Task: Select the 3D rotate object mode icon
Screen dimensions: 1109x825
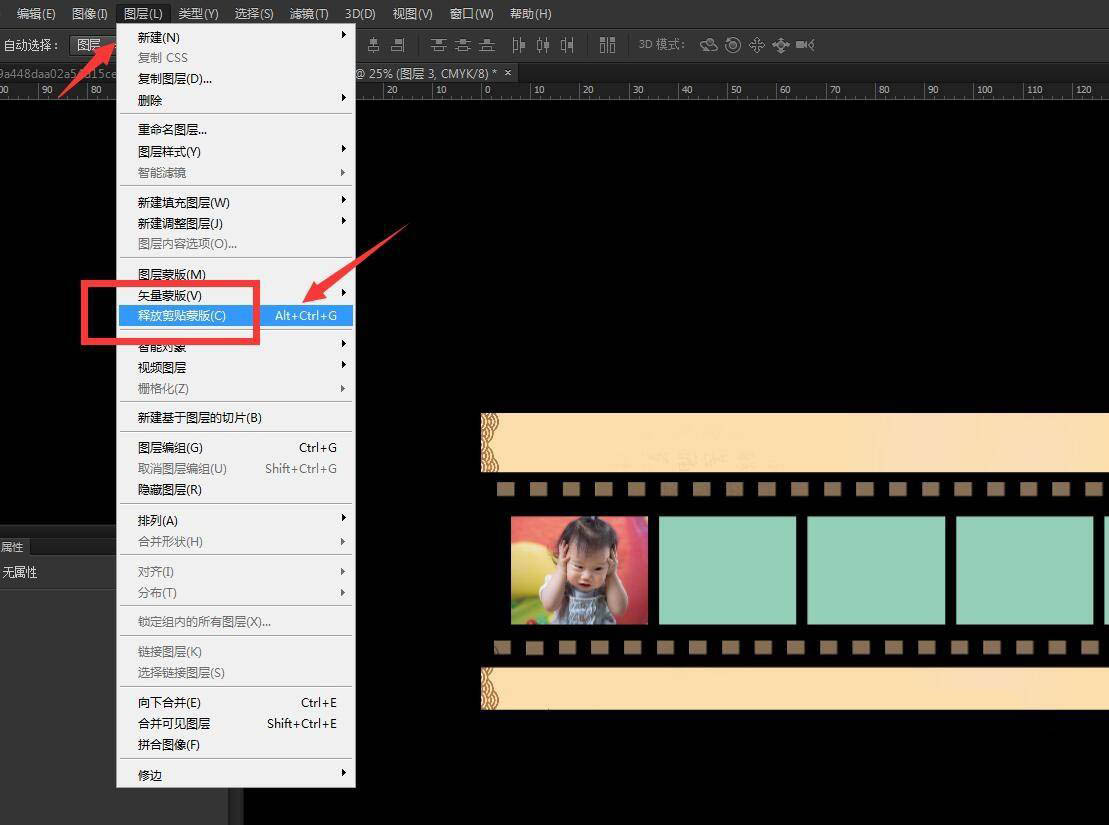Action: coord(708,45)
